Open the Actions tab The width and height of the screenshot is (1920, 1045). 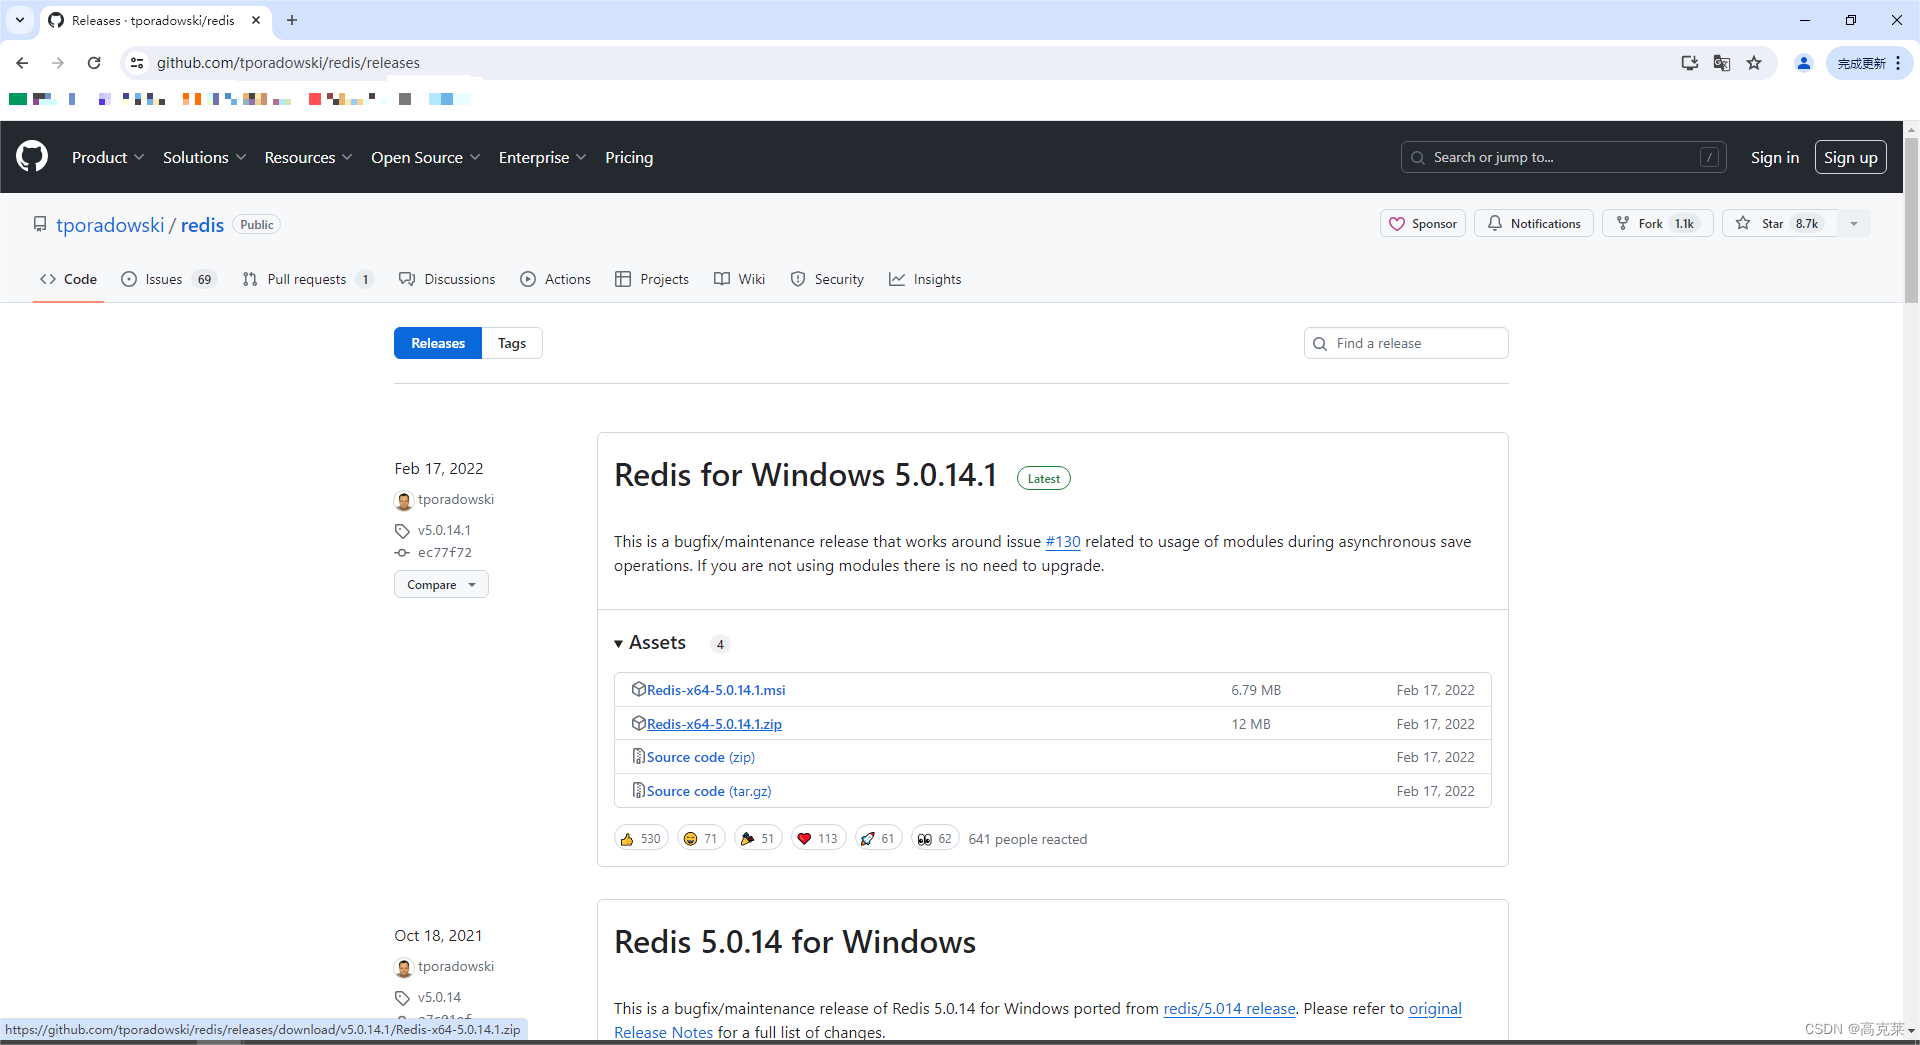555,279
